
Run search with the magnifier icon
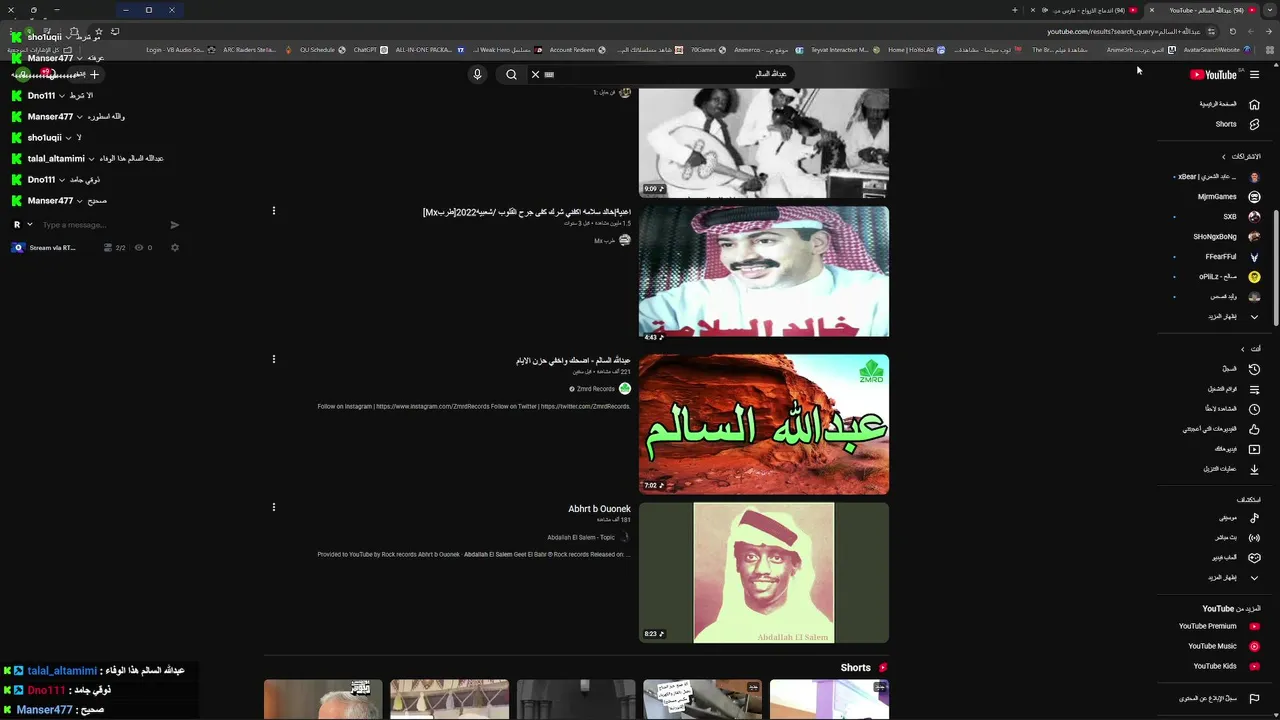point(511,74)
